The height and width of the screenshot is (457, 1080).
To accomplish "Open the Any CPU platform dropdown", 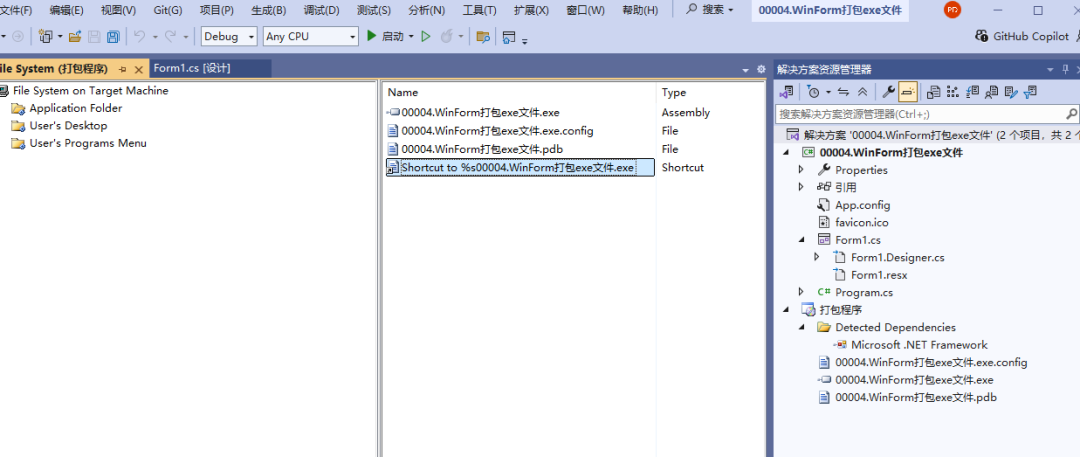I will (x=311, y=37).
